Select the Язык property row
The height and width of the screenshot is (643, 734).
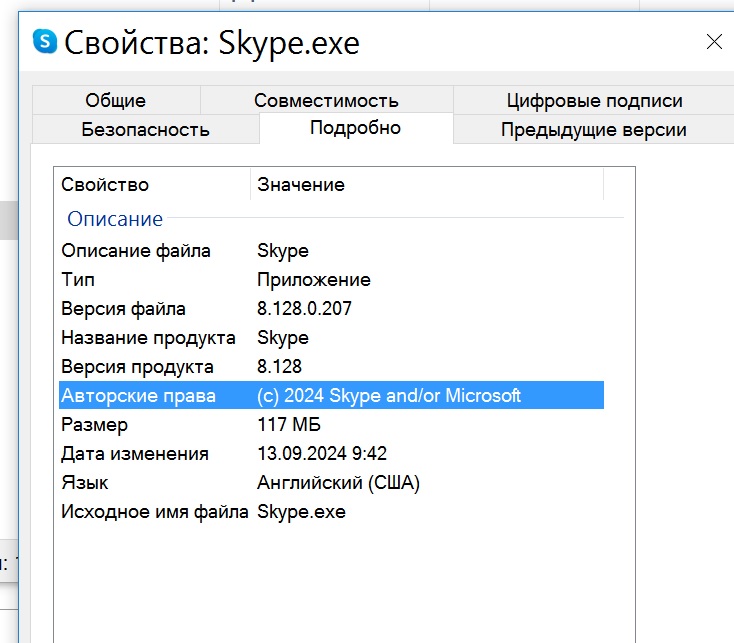[331, 482]
